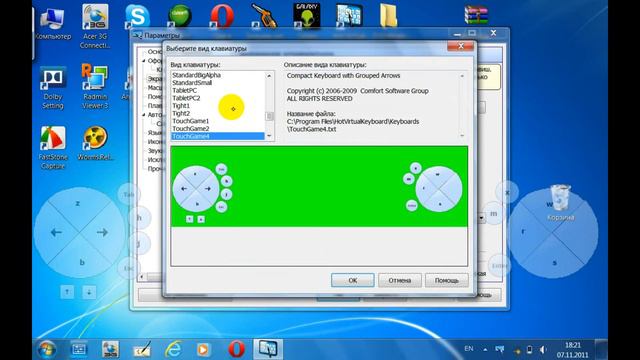Image resolution: width=640 pixels, height=360 pixels.
Task: Click the Windows Start orb
Action: click(47, 349)
